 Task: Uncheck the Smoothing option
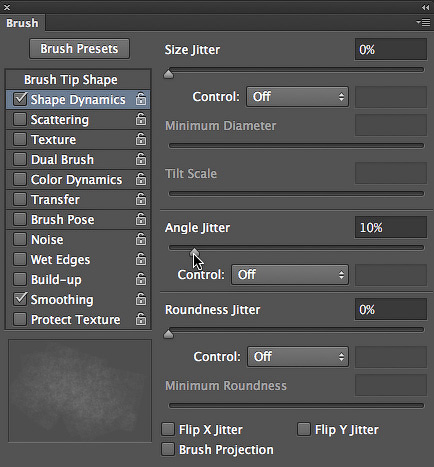click(20, 299)
